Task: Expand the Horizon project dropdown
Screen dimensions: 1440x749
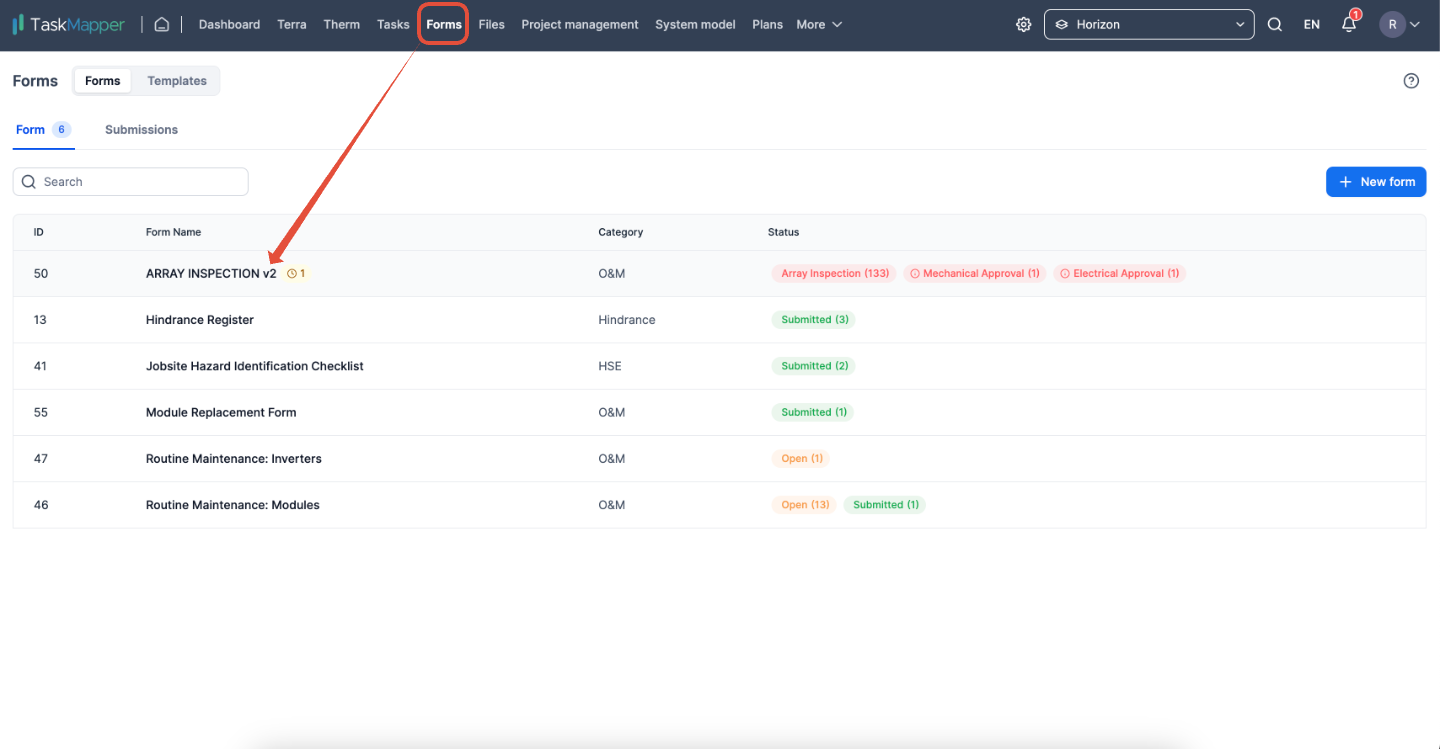Action: click(x=1149, y=25)
